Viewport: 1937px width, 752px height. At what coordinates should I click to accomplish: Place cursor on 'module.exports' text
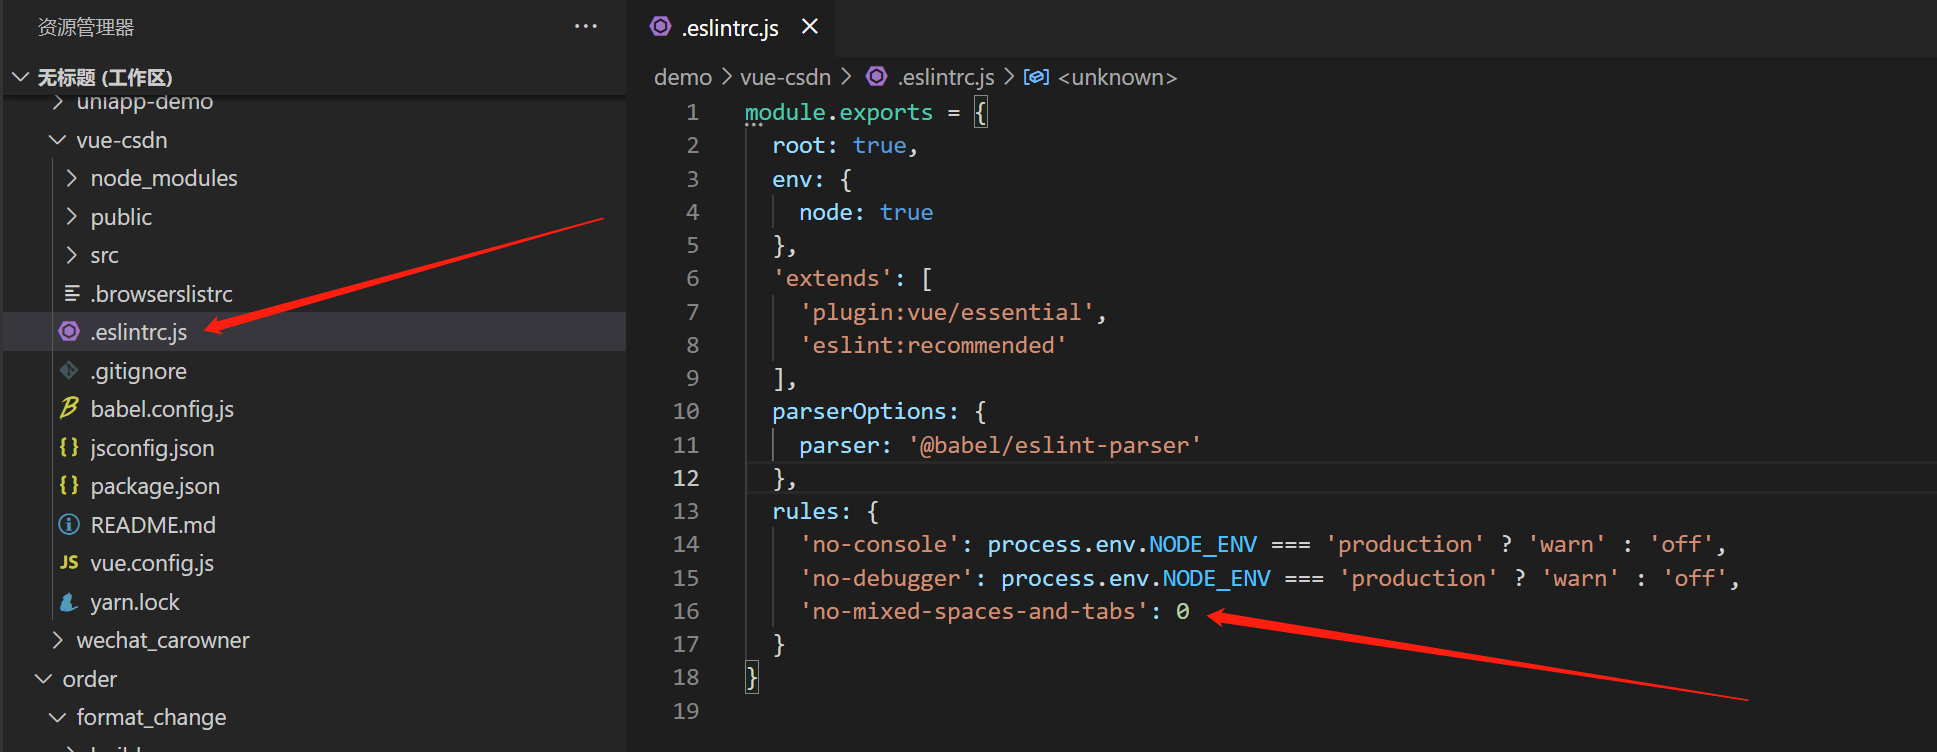click(x=839, y=112)
